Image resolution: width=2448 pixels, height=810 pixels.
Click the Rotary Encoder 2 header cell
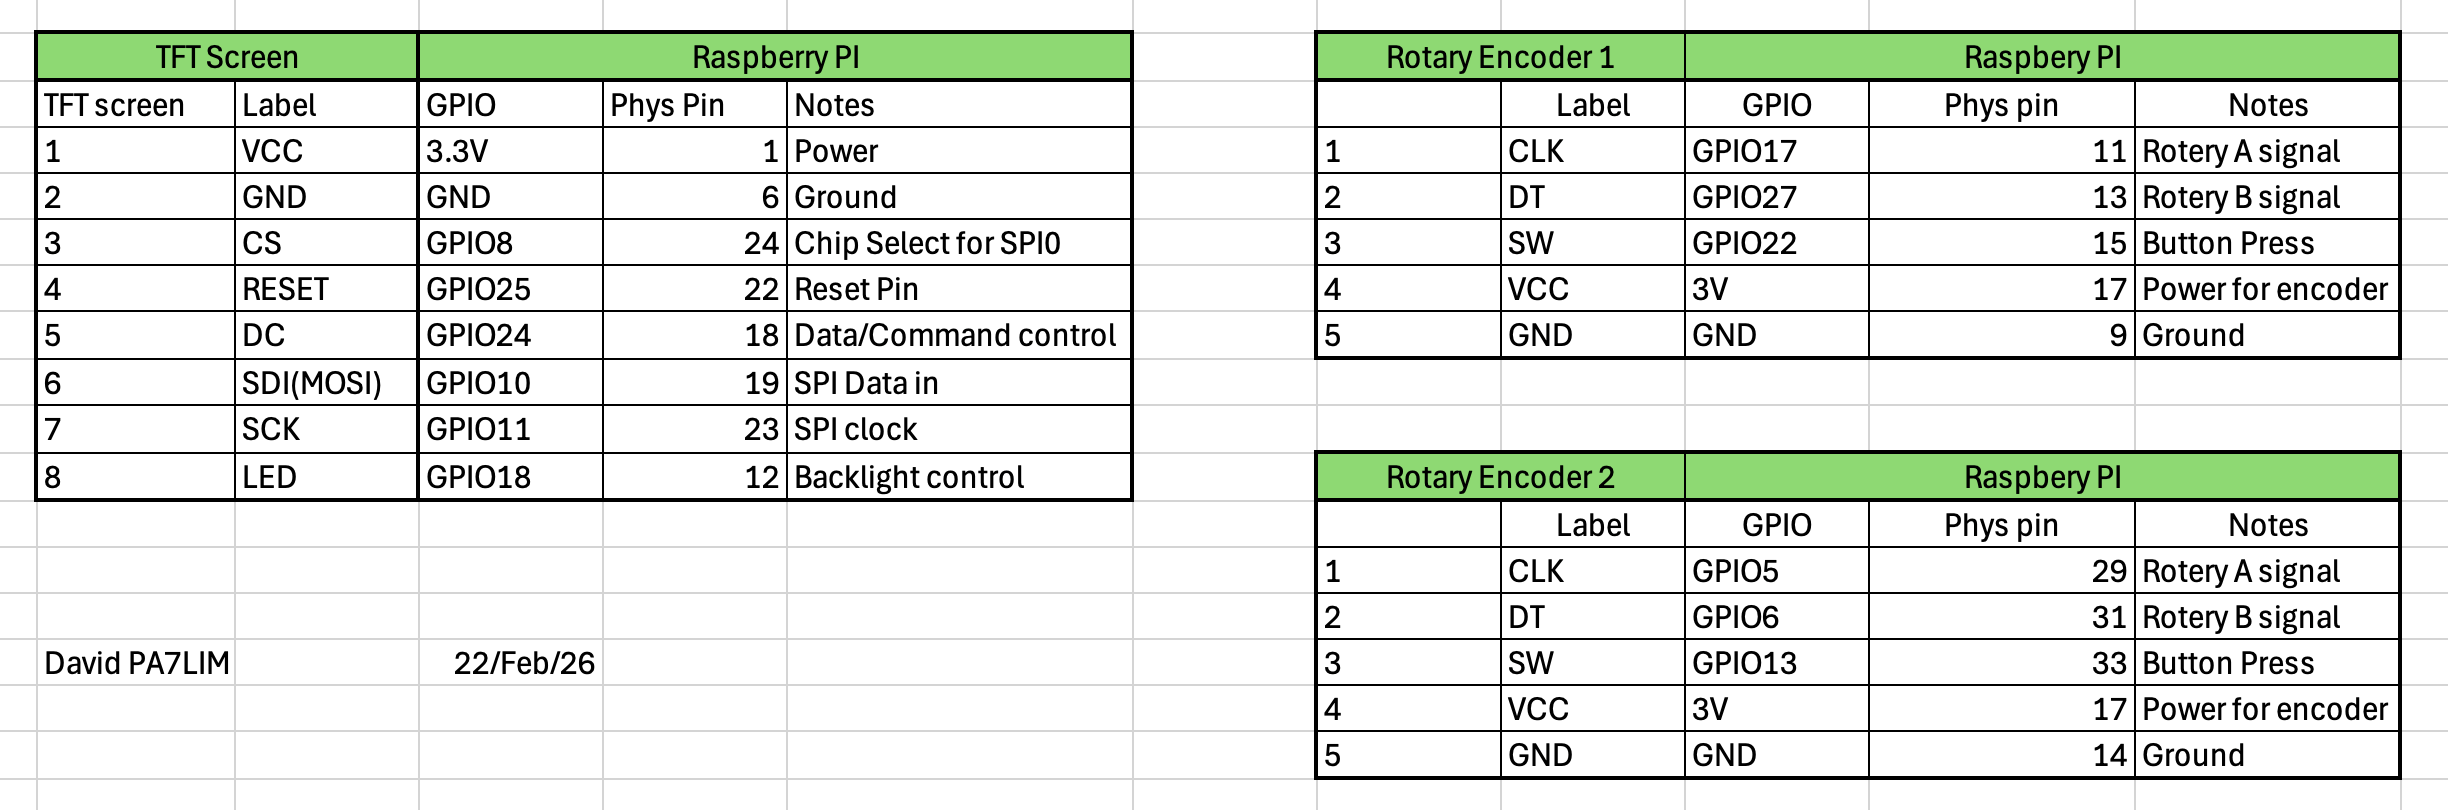point(1499,477)
